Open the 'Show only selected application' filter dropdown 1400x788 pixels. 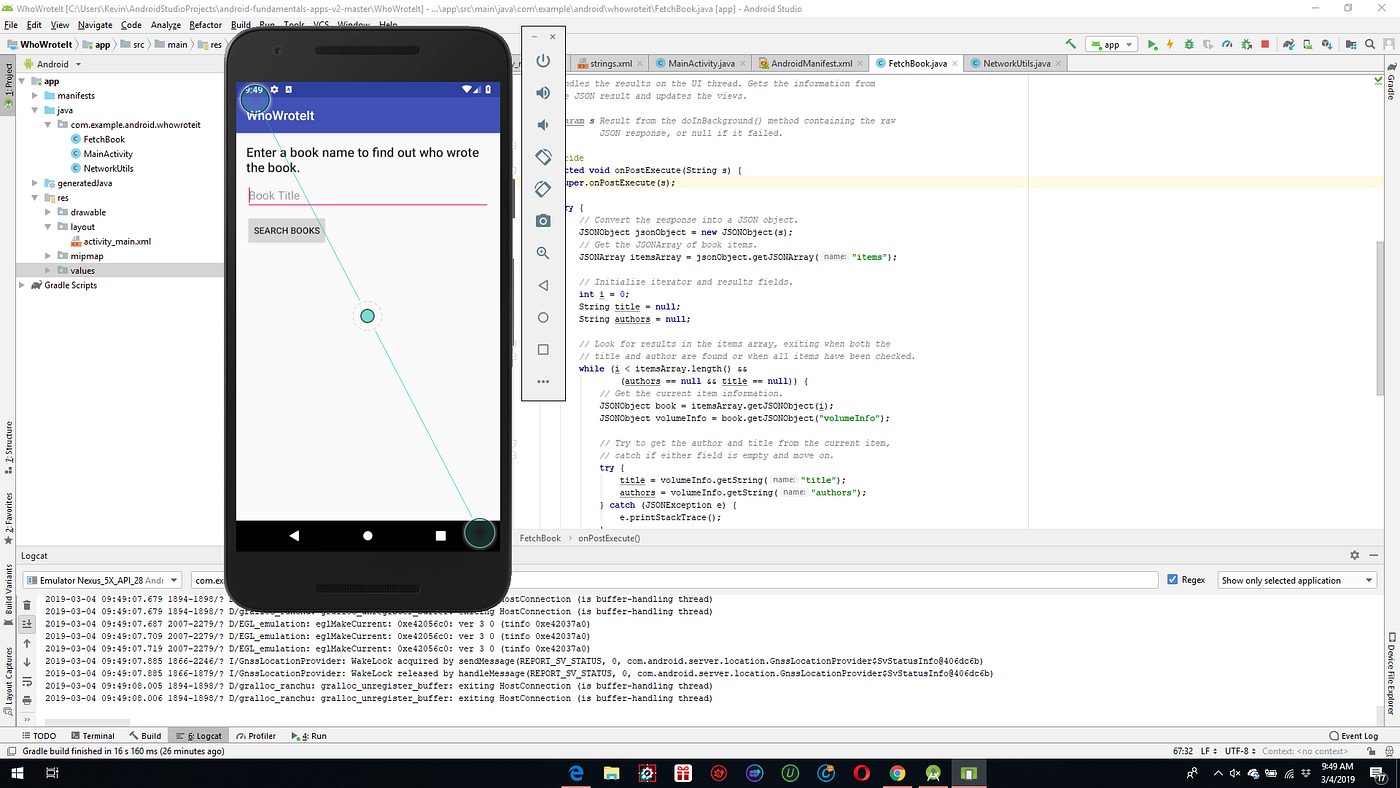point(1296,579)
